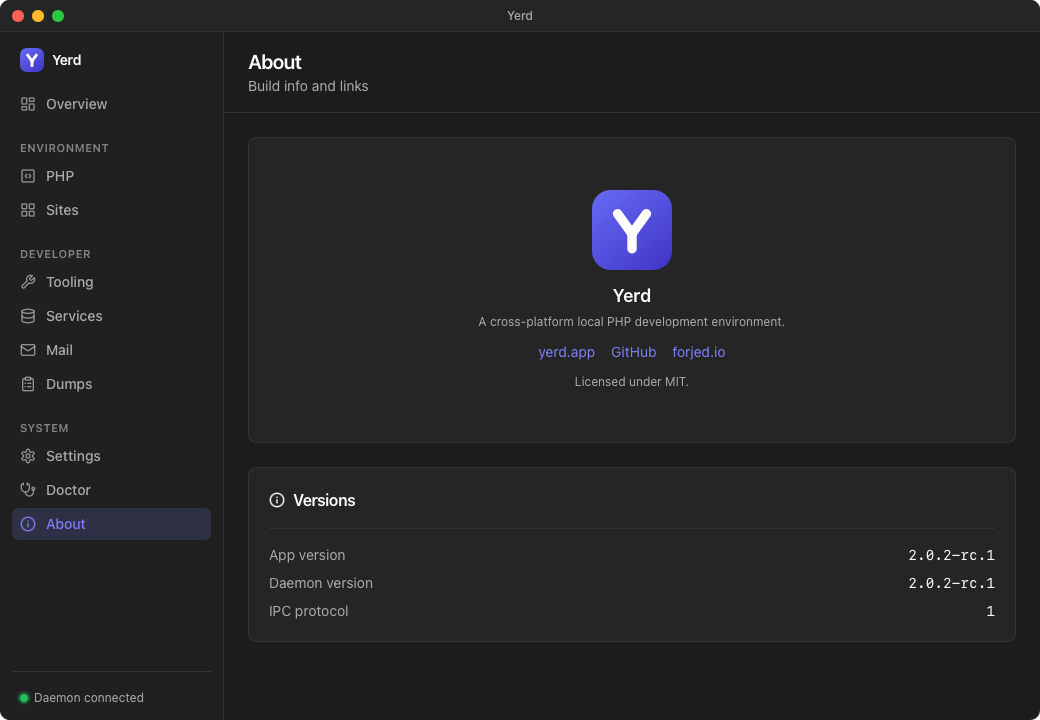Click the Licensed under MIT text

pos(631,382)
